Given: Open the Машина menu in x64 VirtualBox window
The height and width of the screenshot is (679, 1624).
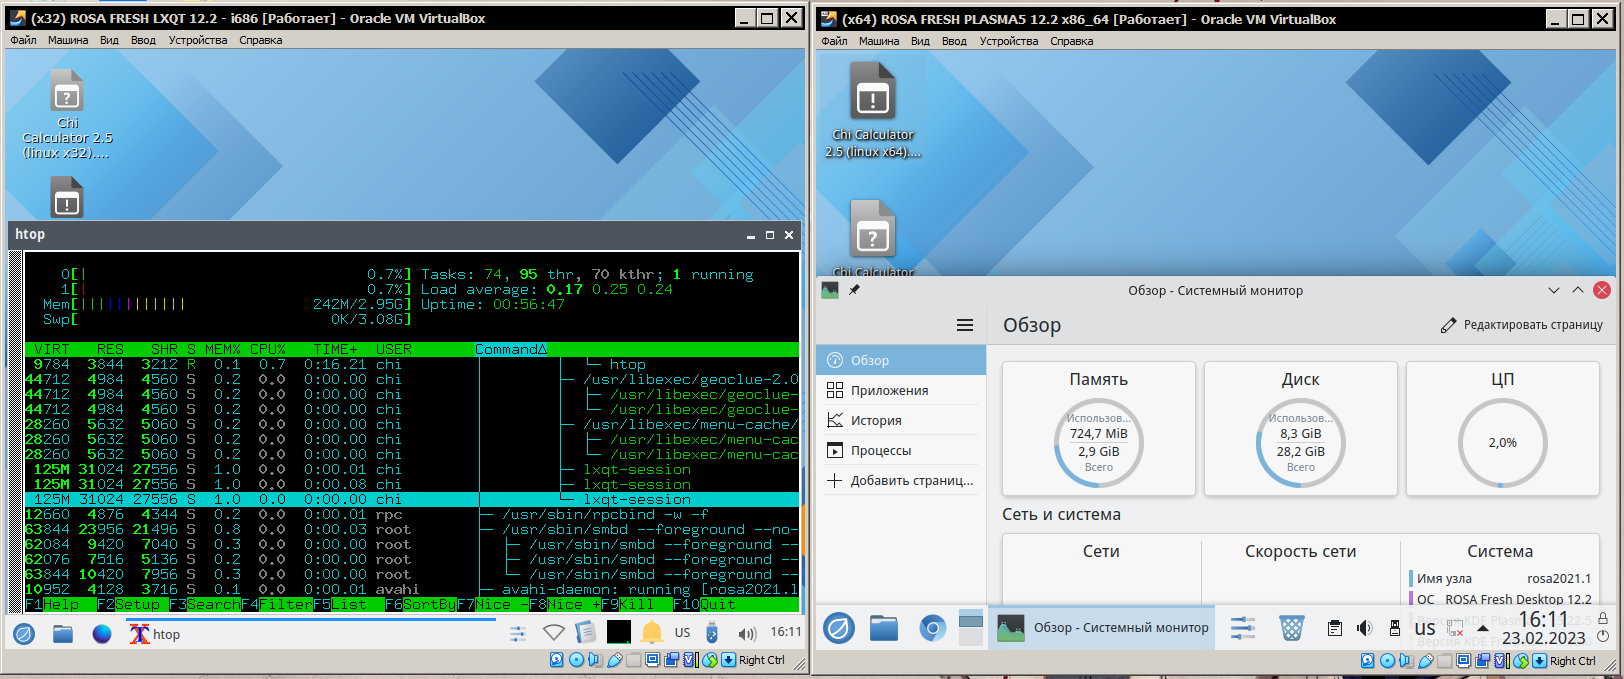Looking at the screenshot, I should (878, 41).
